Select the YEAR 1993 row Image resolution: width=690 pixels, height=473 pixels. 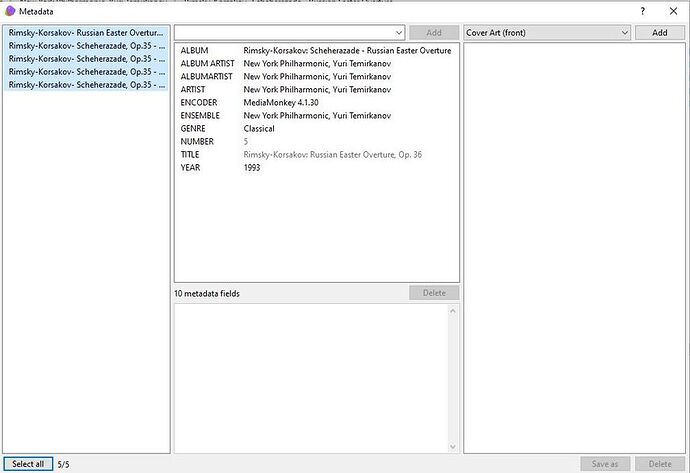coord(316,168)
